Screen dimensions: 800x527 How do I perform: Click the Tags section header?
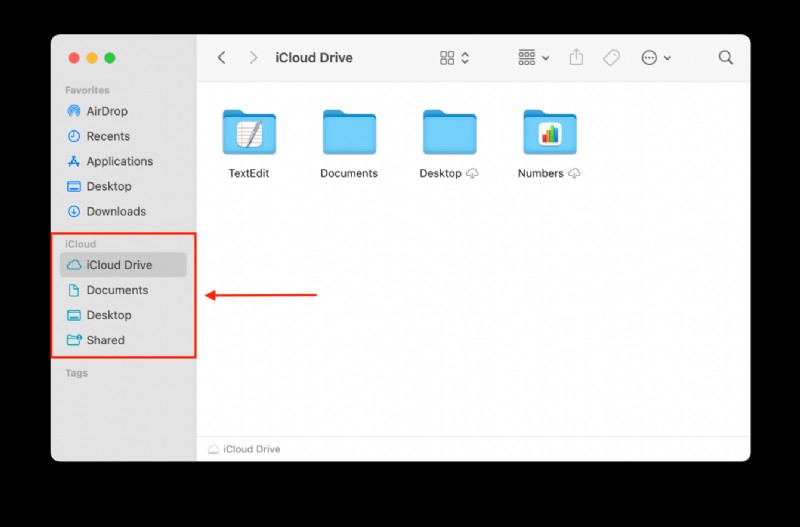click(77, 373)
